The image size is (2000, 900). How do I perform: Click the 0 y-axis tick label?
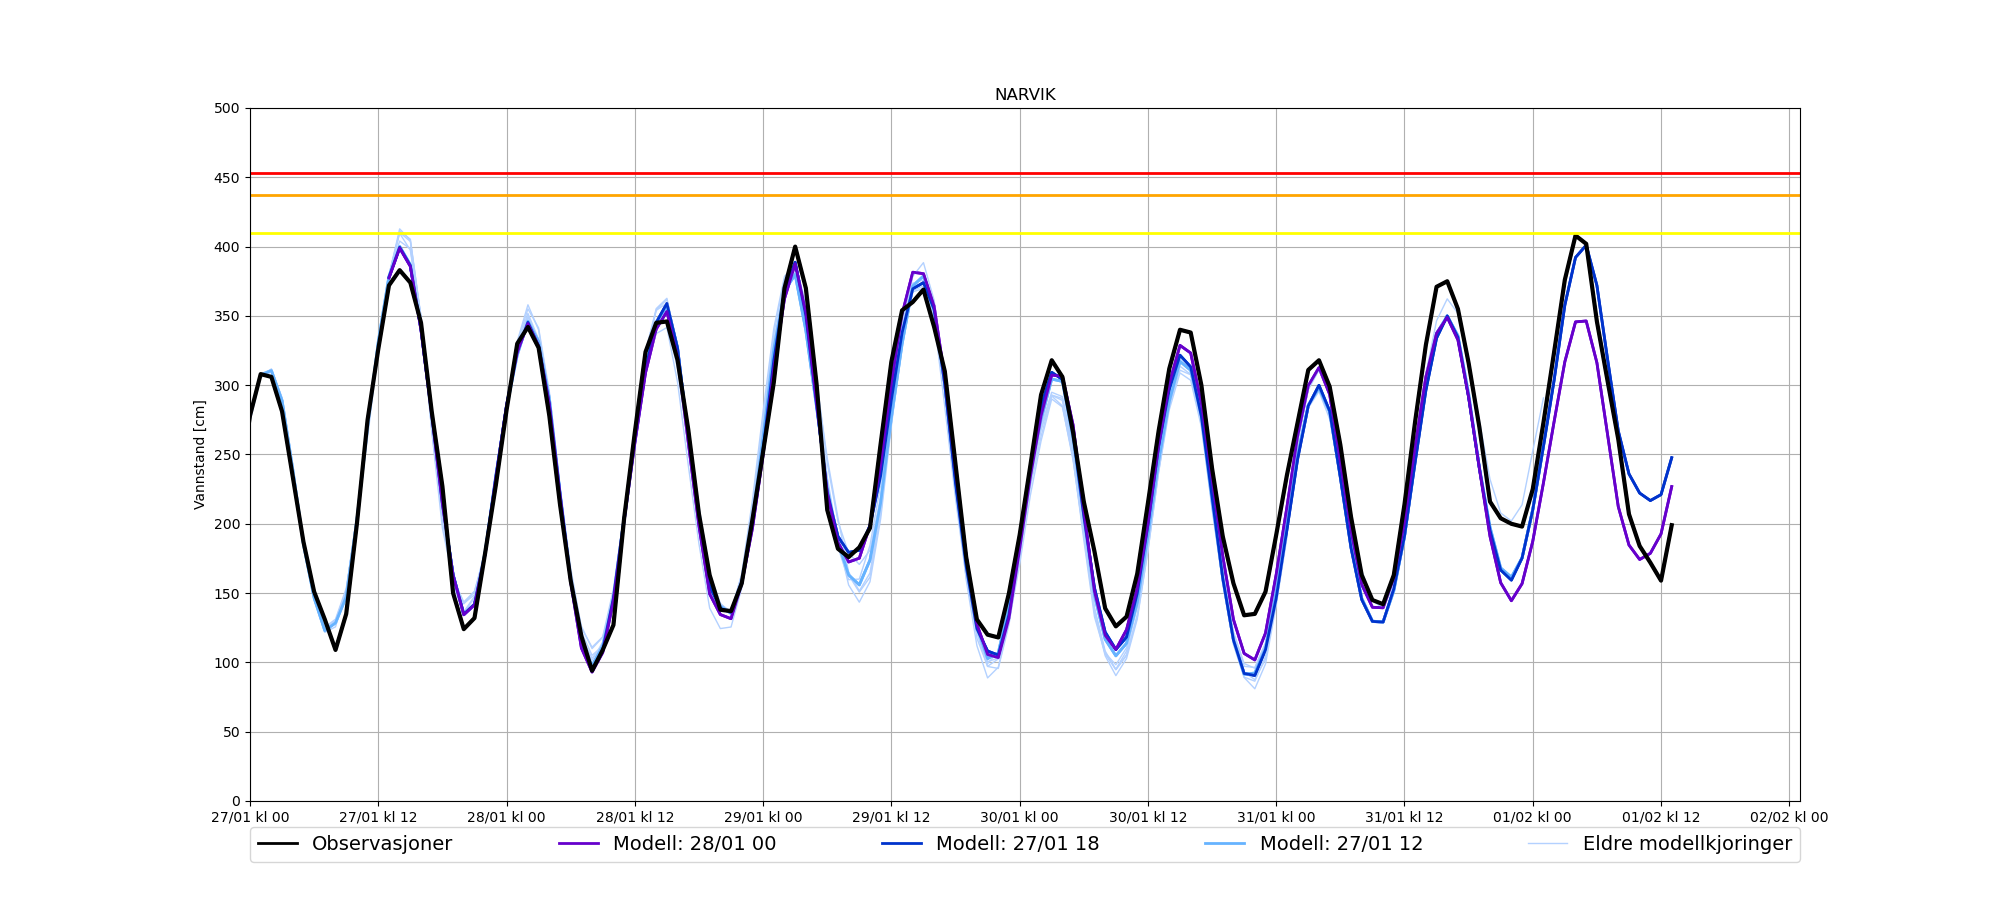[236, 801]
